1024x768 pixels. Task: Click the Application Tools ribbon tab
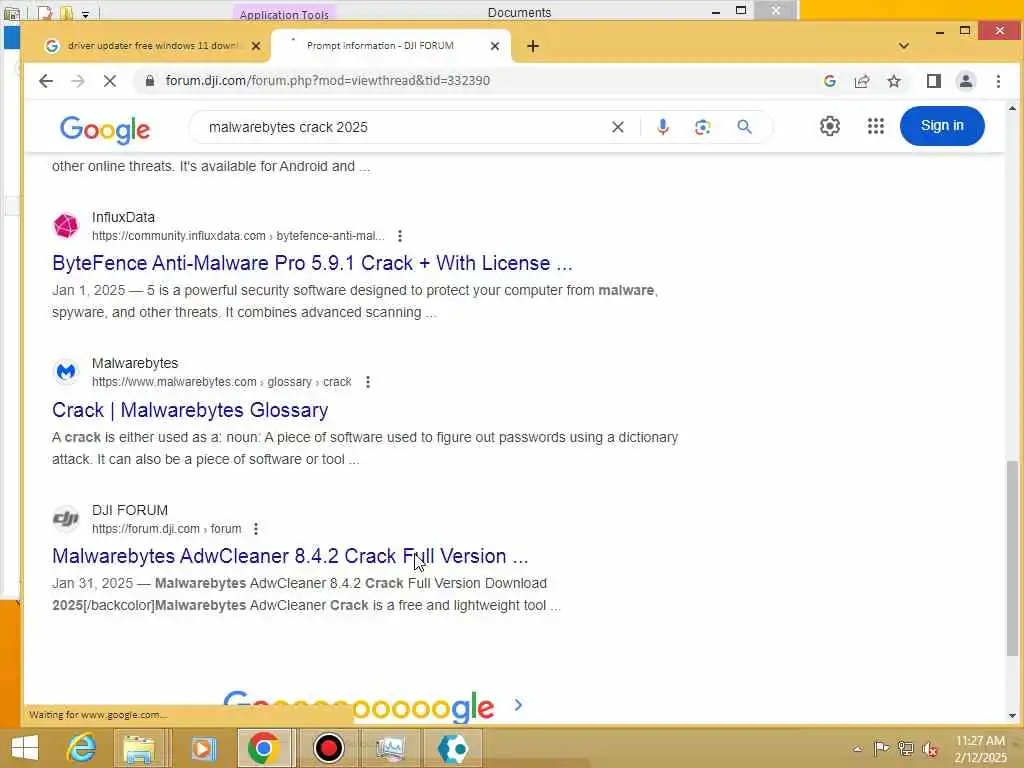click(x=284, y=14)
